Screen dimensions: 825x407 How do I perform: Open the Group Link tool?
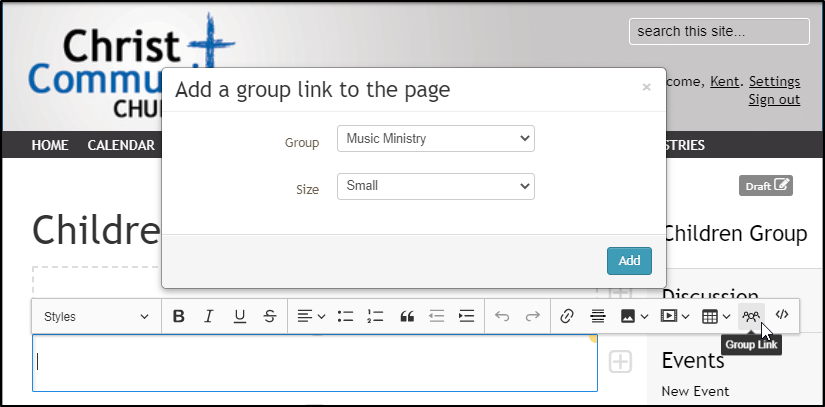pos(751,316)
